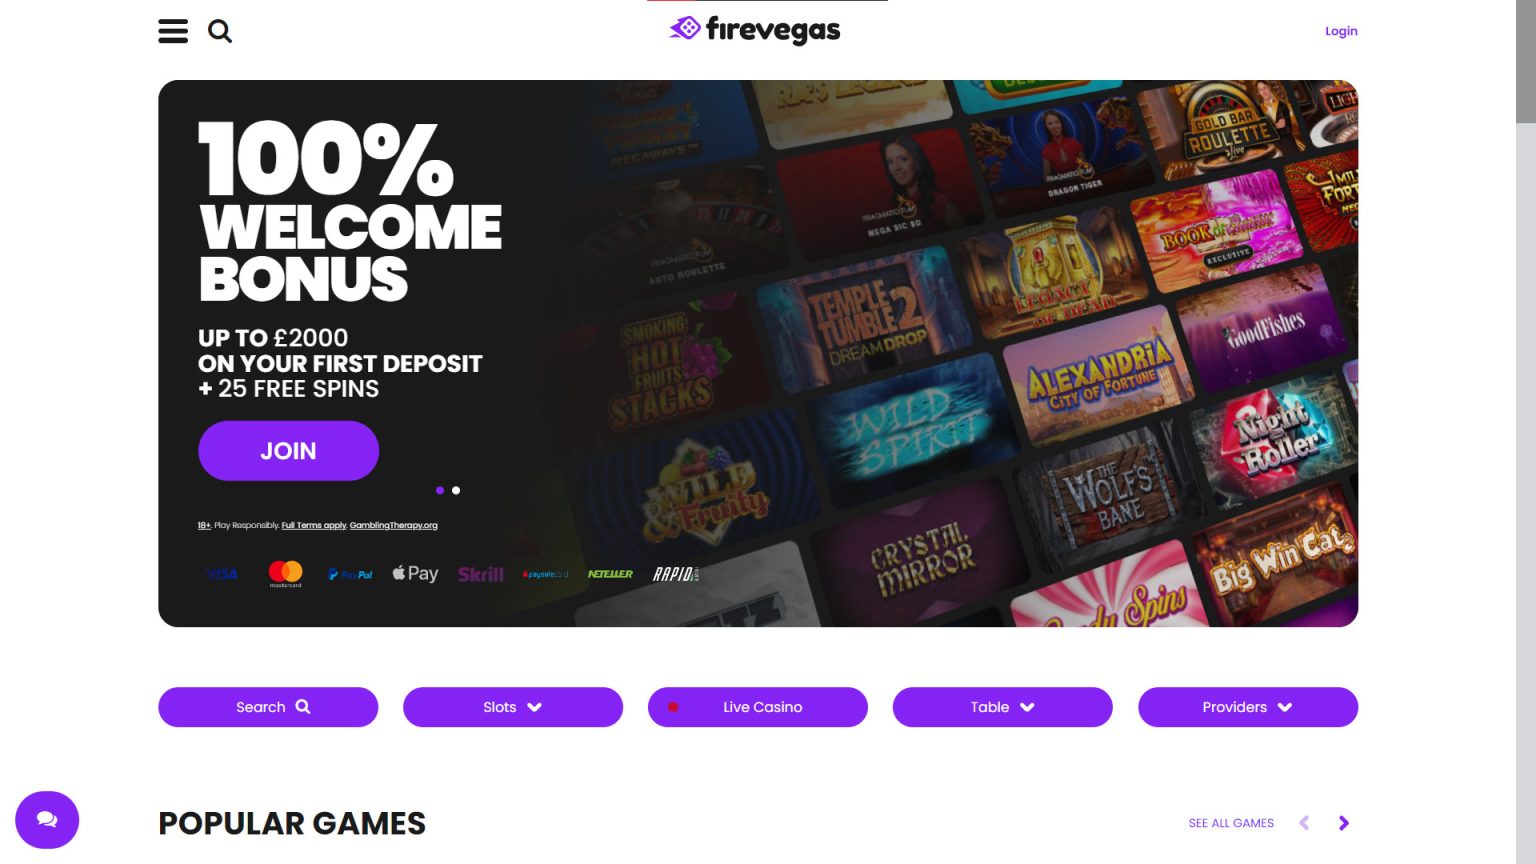Open the Full Terms apply link
1536x864 pixels.
tap(314, 525)
